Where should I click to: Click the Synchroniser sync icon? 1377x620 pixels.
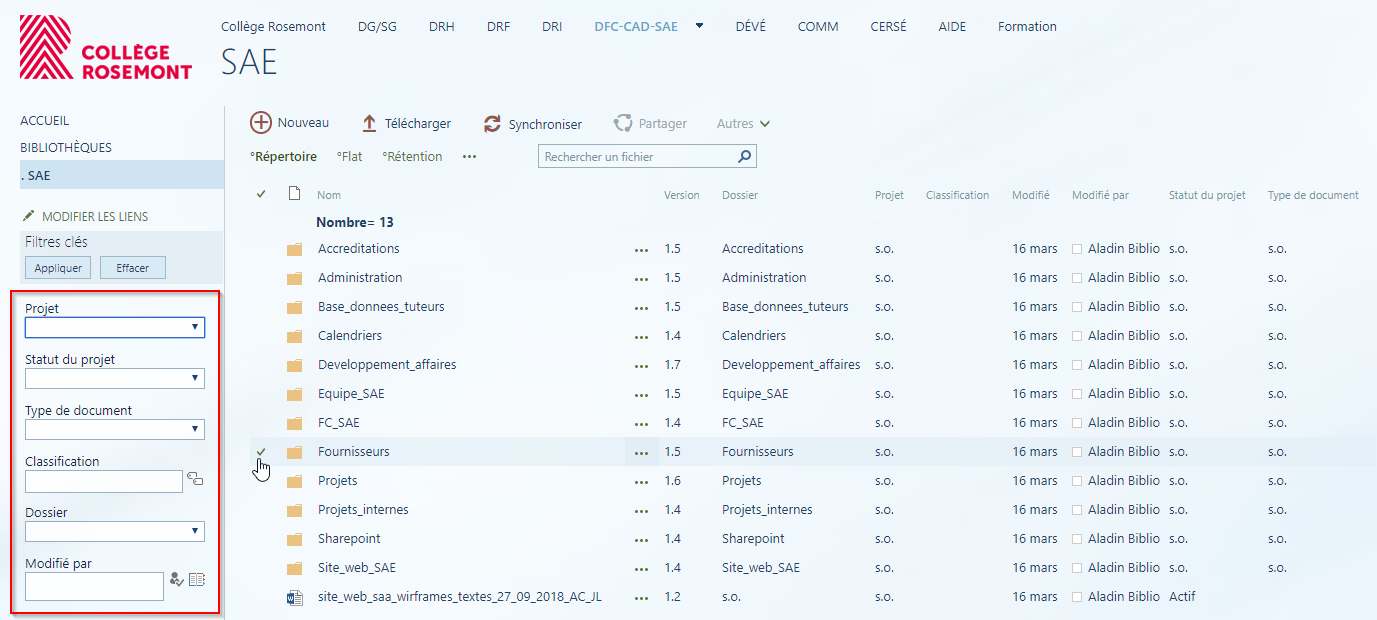(x=492, y=124)
